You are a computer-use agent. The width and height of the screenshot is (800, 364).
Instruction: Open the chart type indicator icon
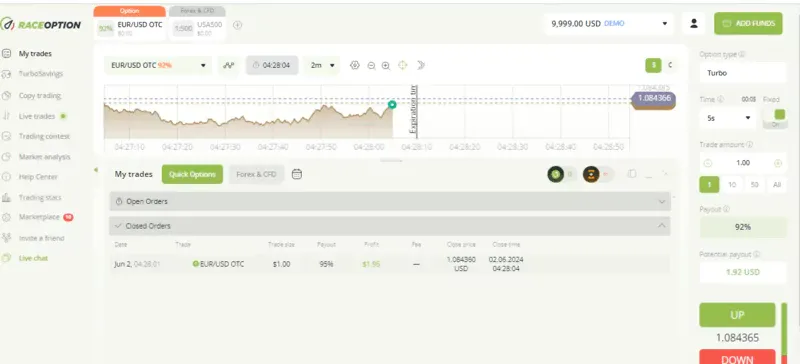[229, 65]
